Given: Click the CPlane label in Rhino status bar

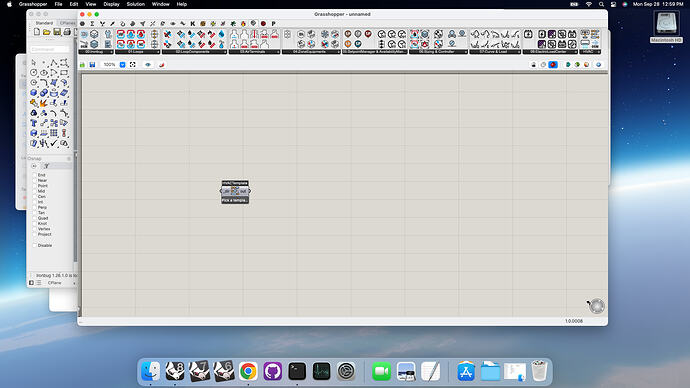Looking at the screenshot, I should tap(55, 283).
